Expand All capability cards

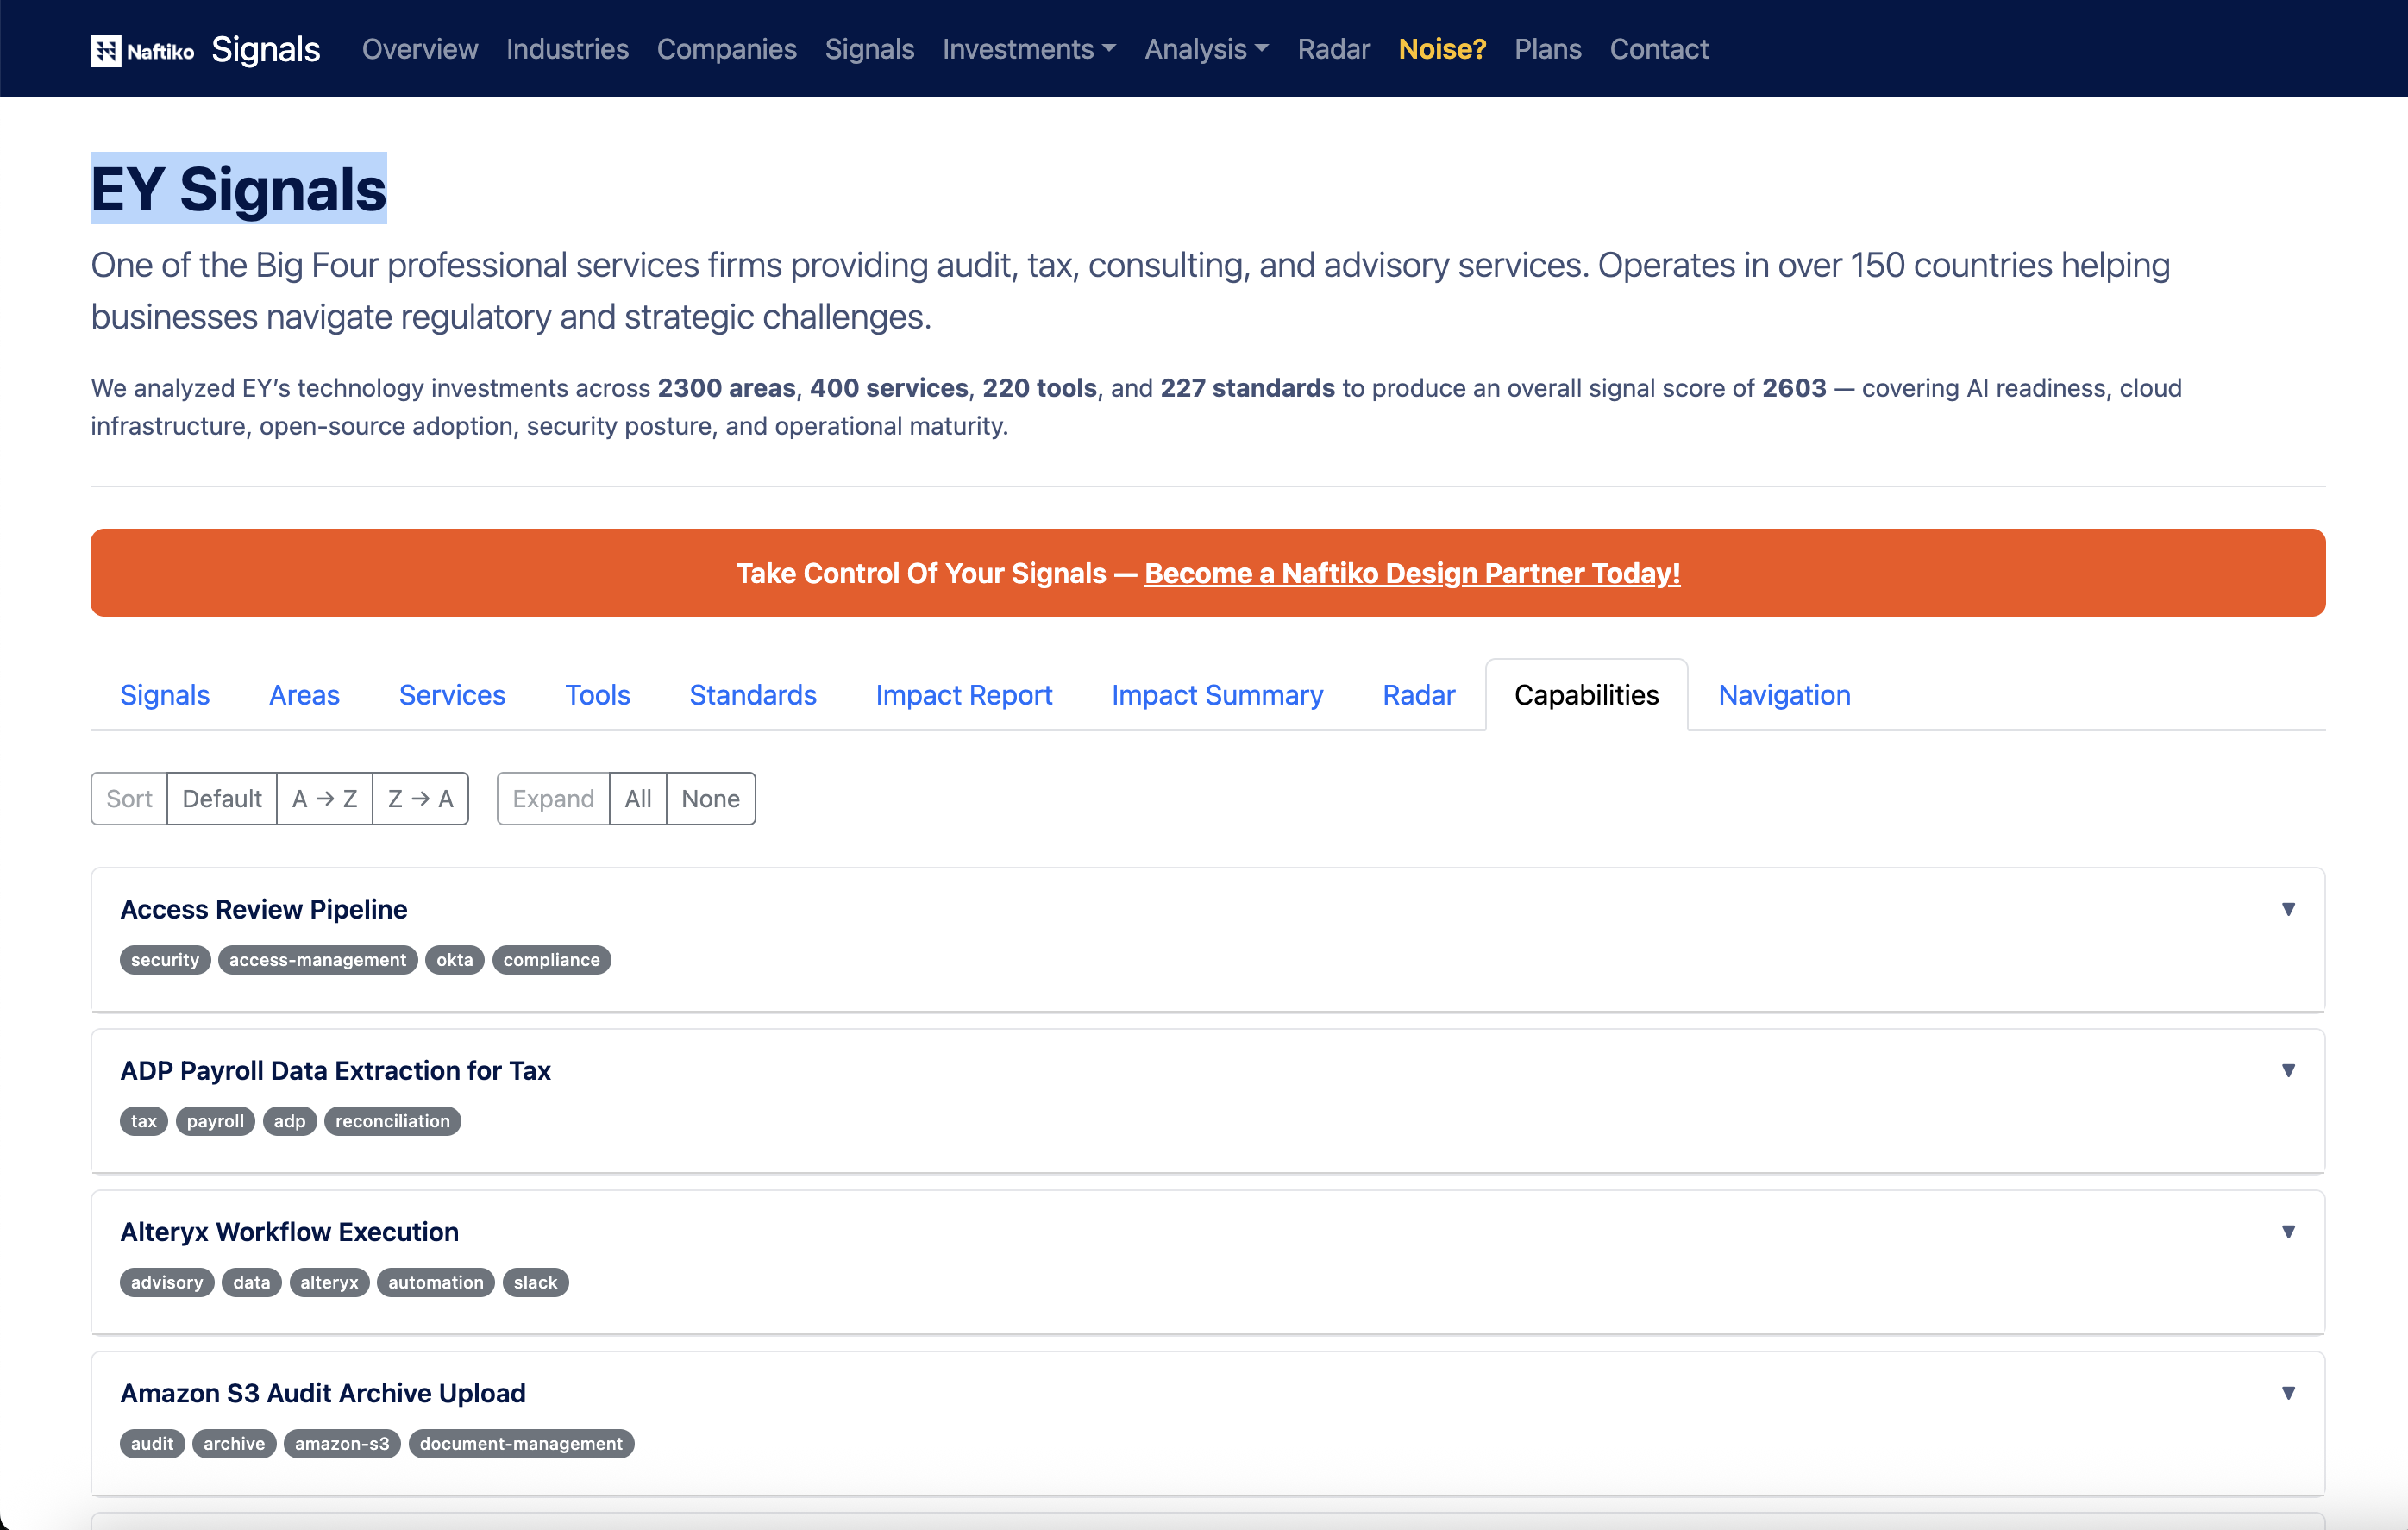(x=637, y=798)
